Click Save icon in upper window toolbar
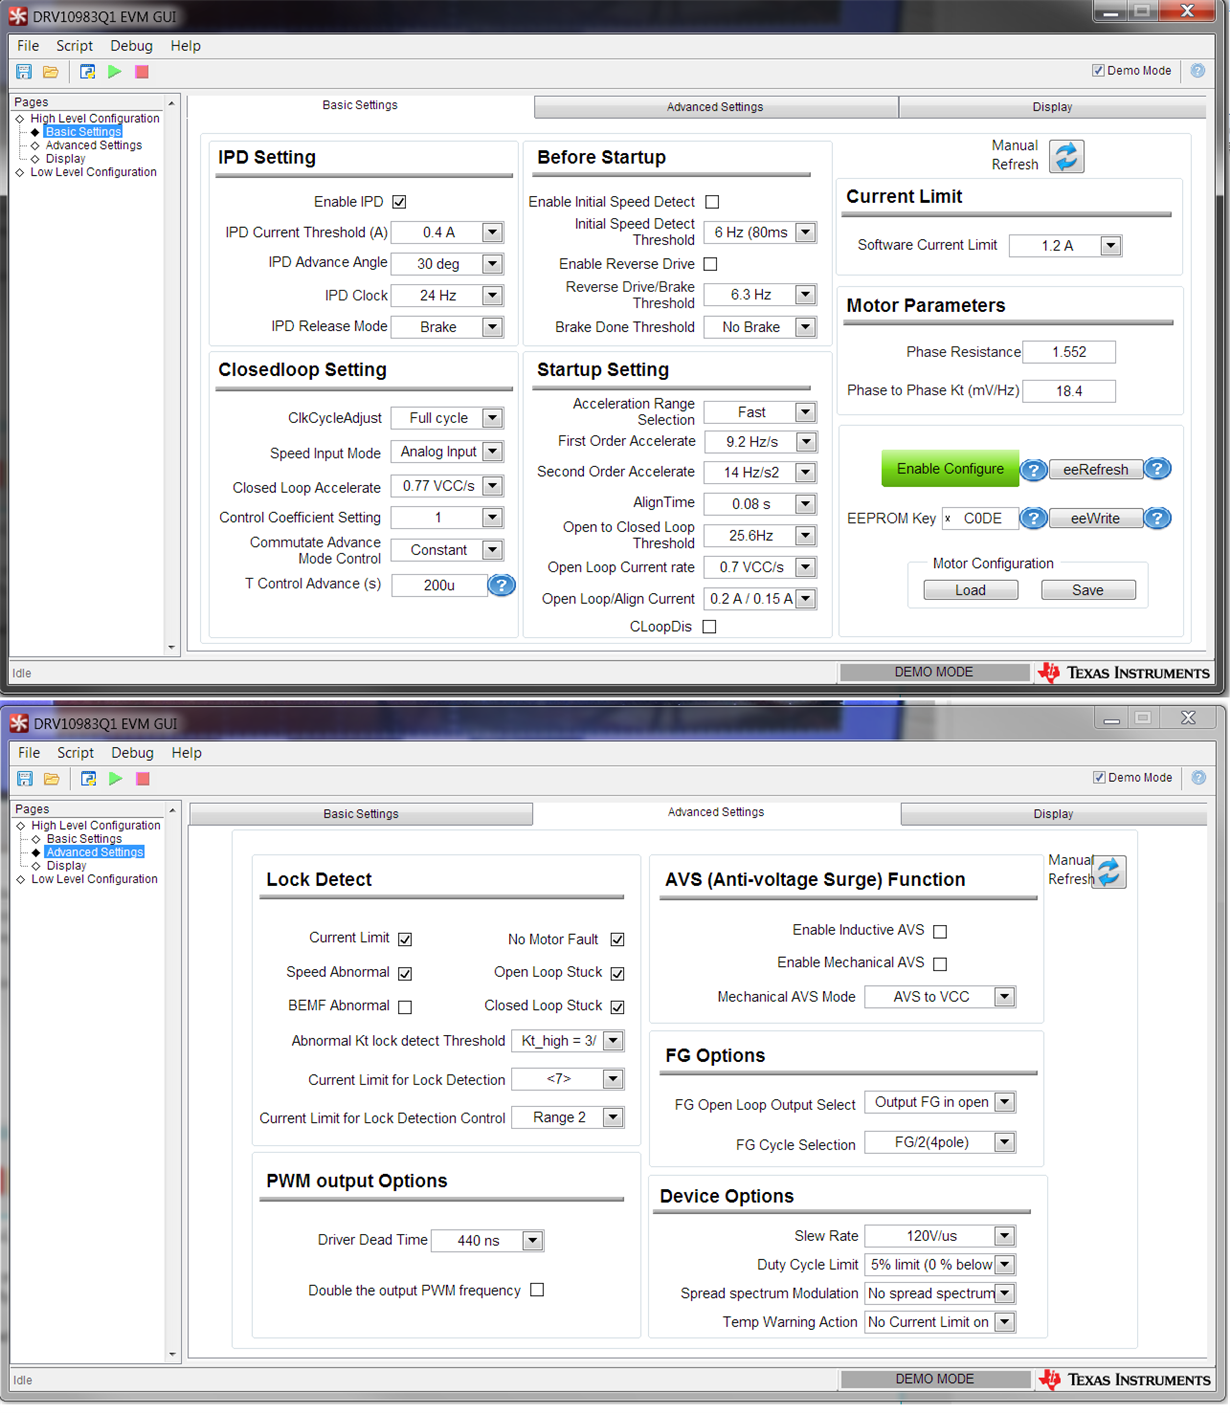This screenshot has height=1413, width=1230. [24, 72]
